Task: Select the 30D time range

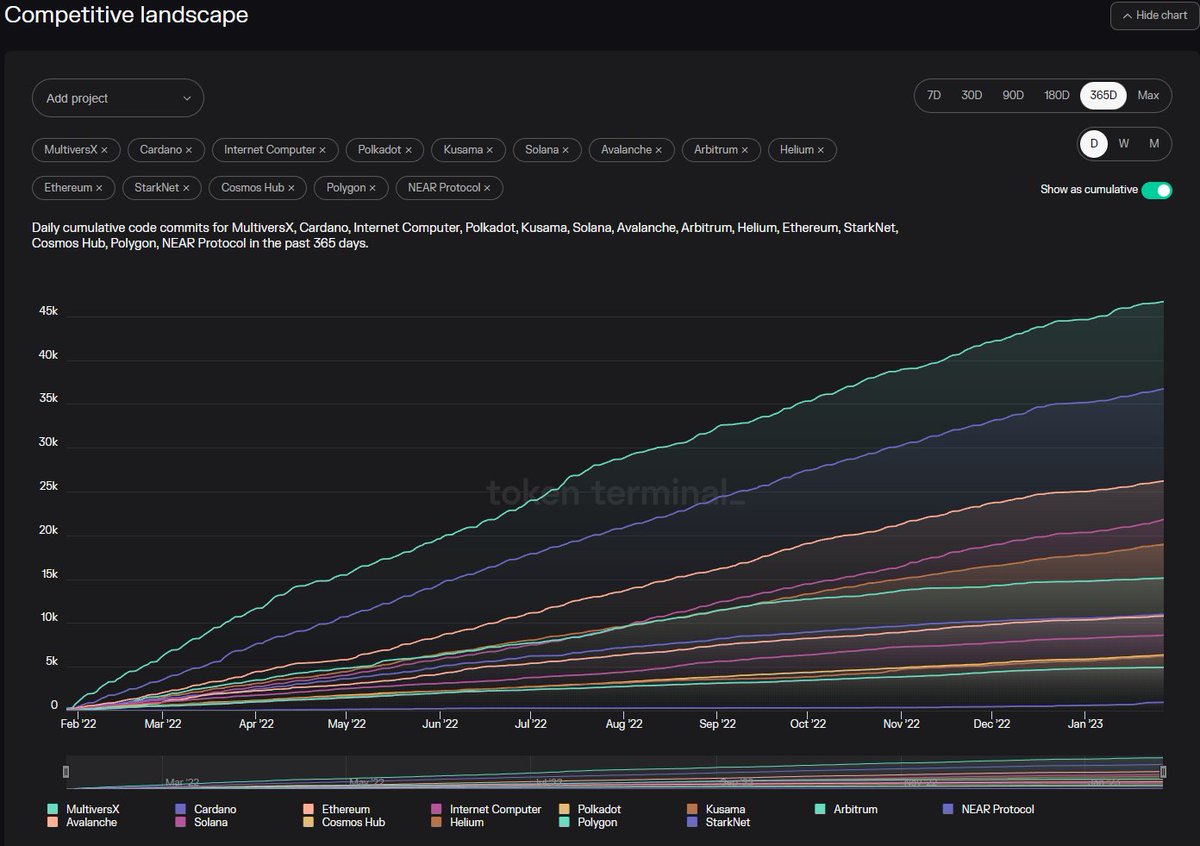Action: [972, 96]
